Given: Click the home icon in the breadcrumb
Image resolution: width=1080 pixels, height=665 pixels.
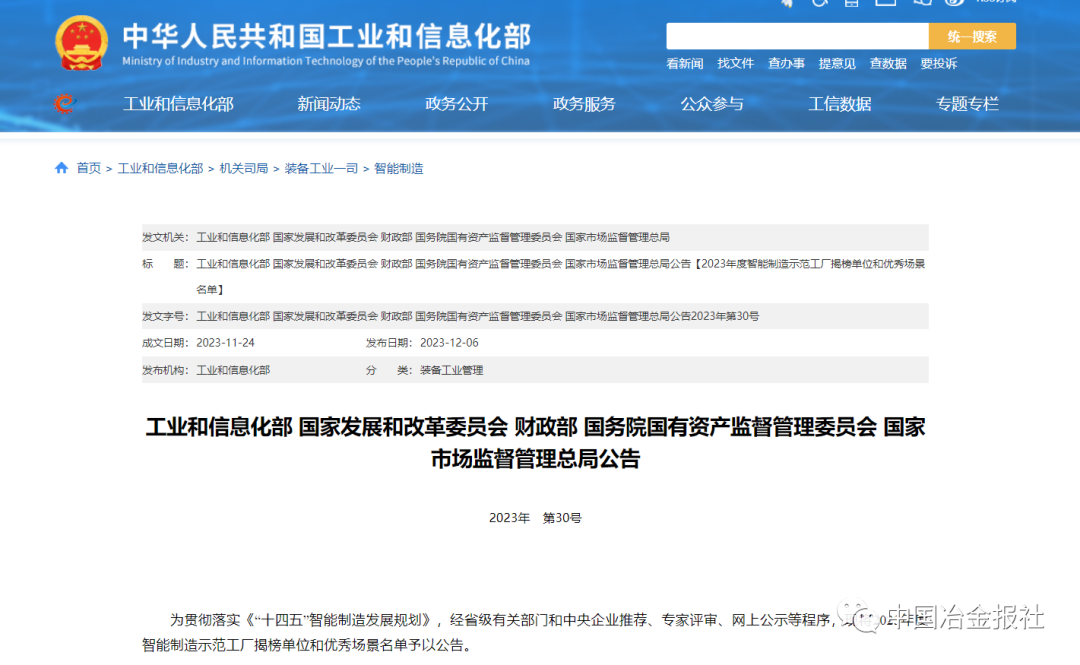Looking at the screenshot, I should pos(61,168).
